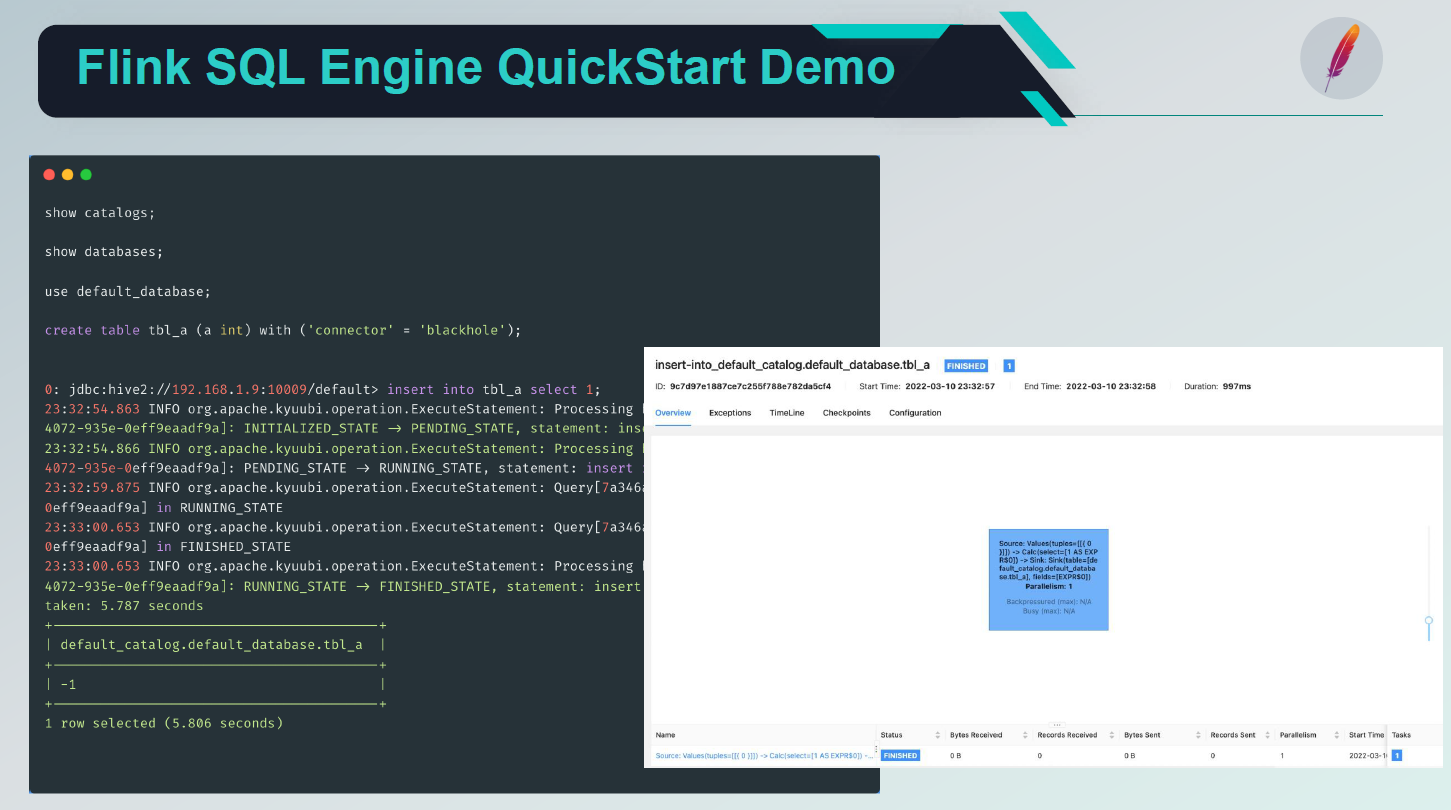Click the 'use default_database;' terminal line

(x=128, y=291)
